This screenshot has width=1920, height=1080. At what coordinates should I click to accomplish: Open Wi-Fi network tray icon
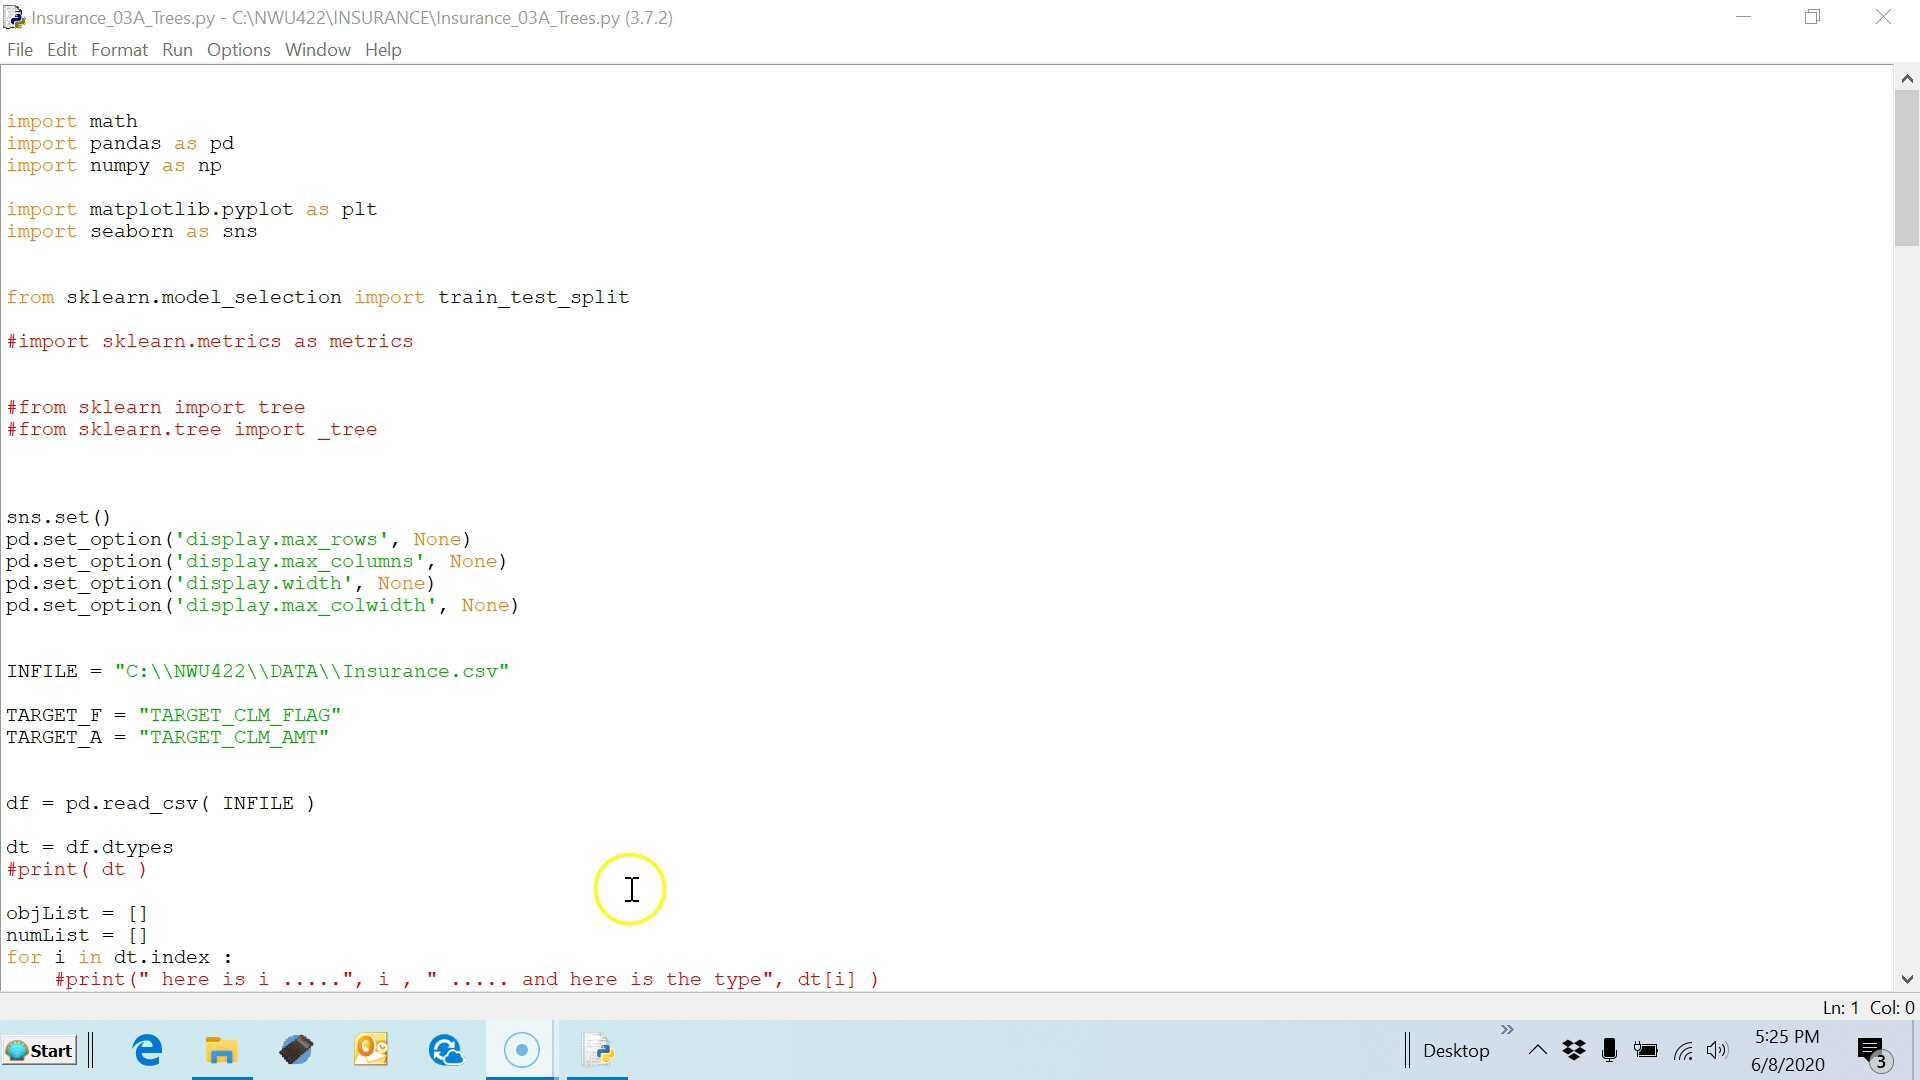(x=1682, y=1050)
